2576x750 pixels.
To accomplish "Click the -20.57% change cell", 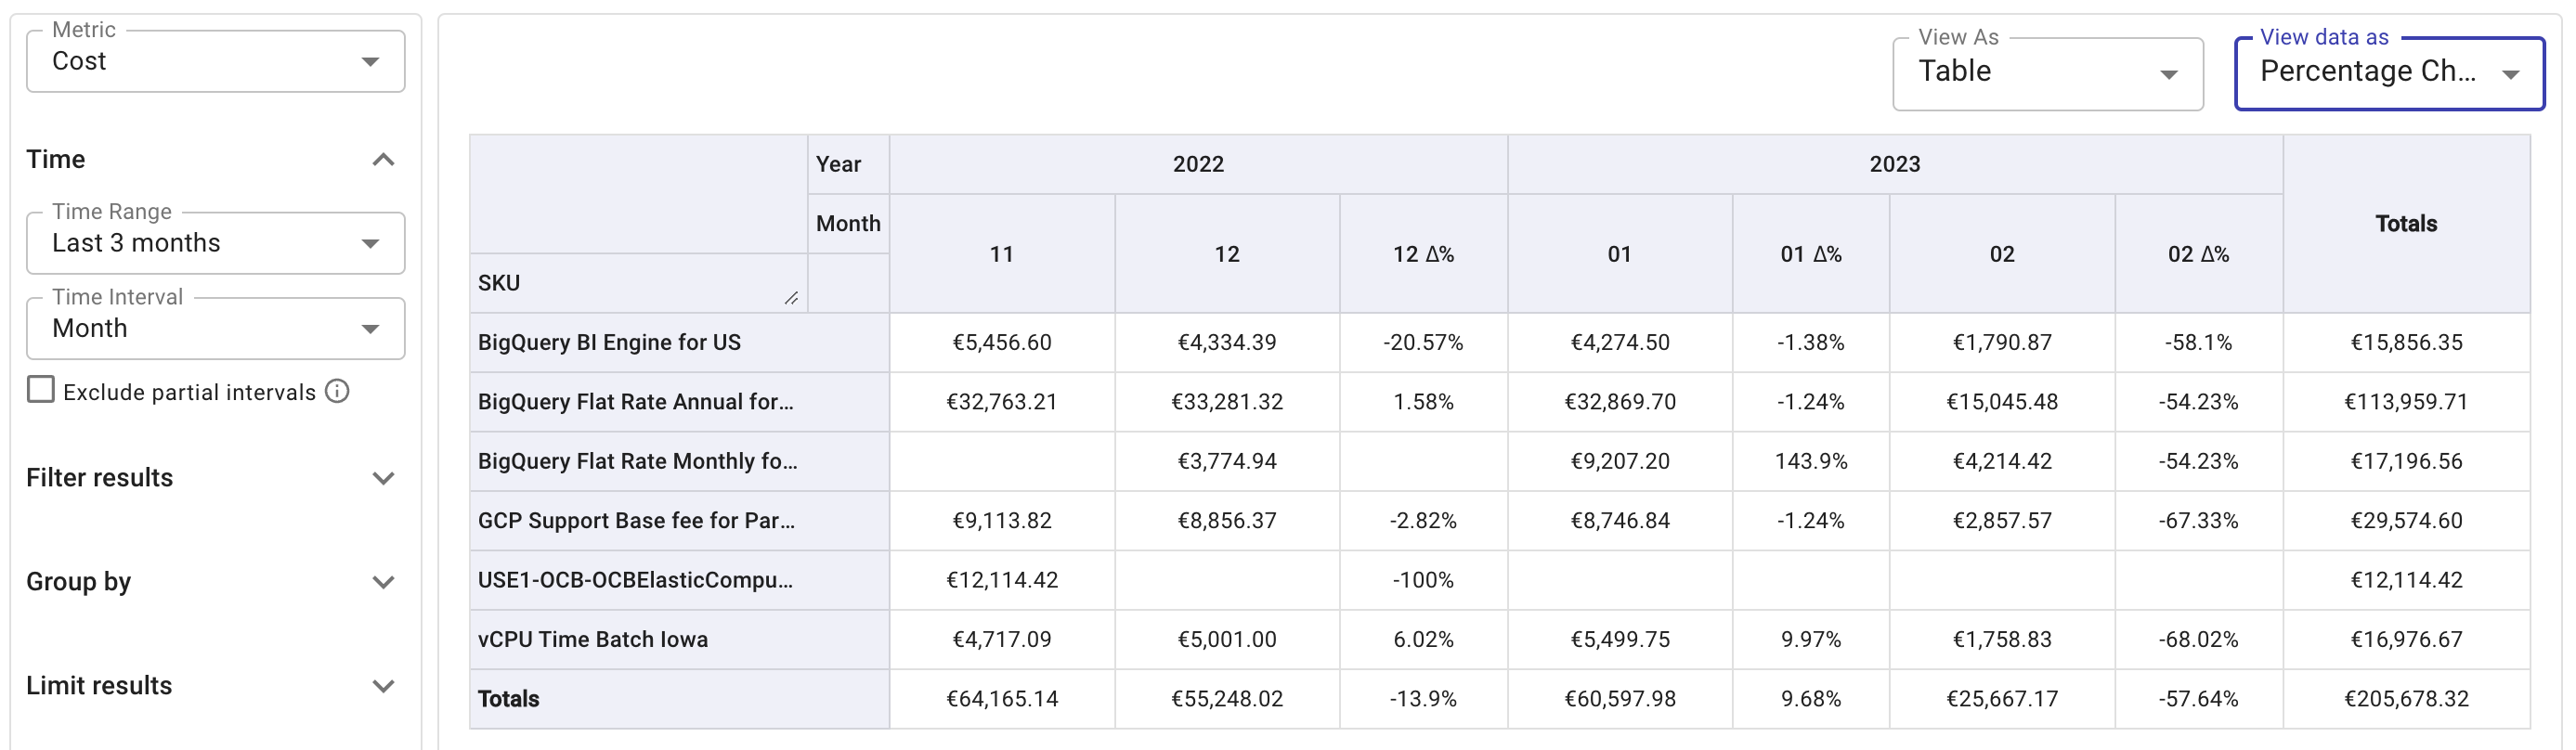I will 1424,342.
